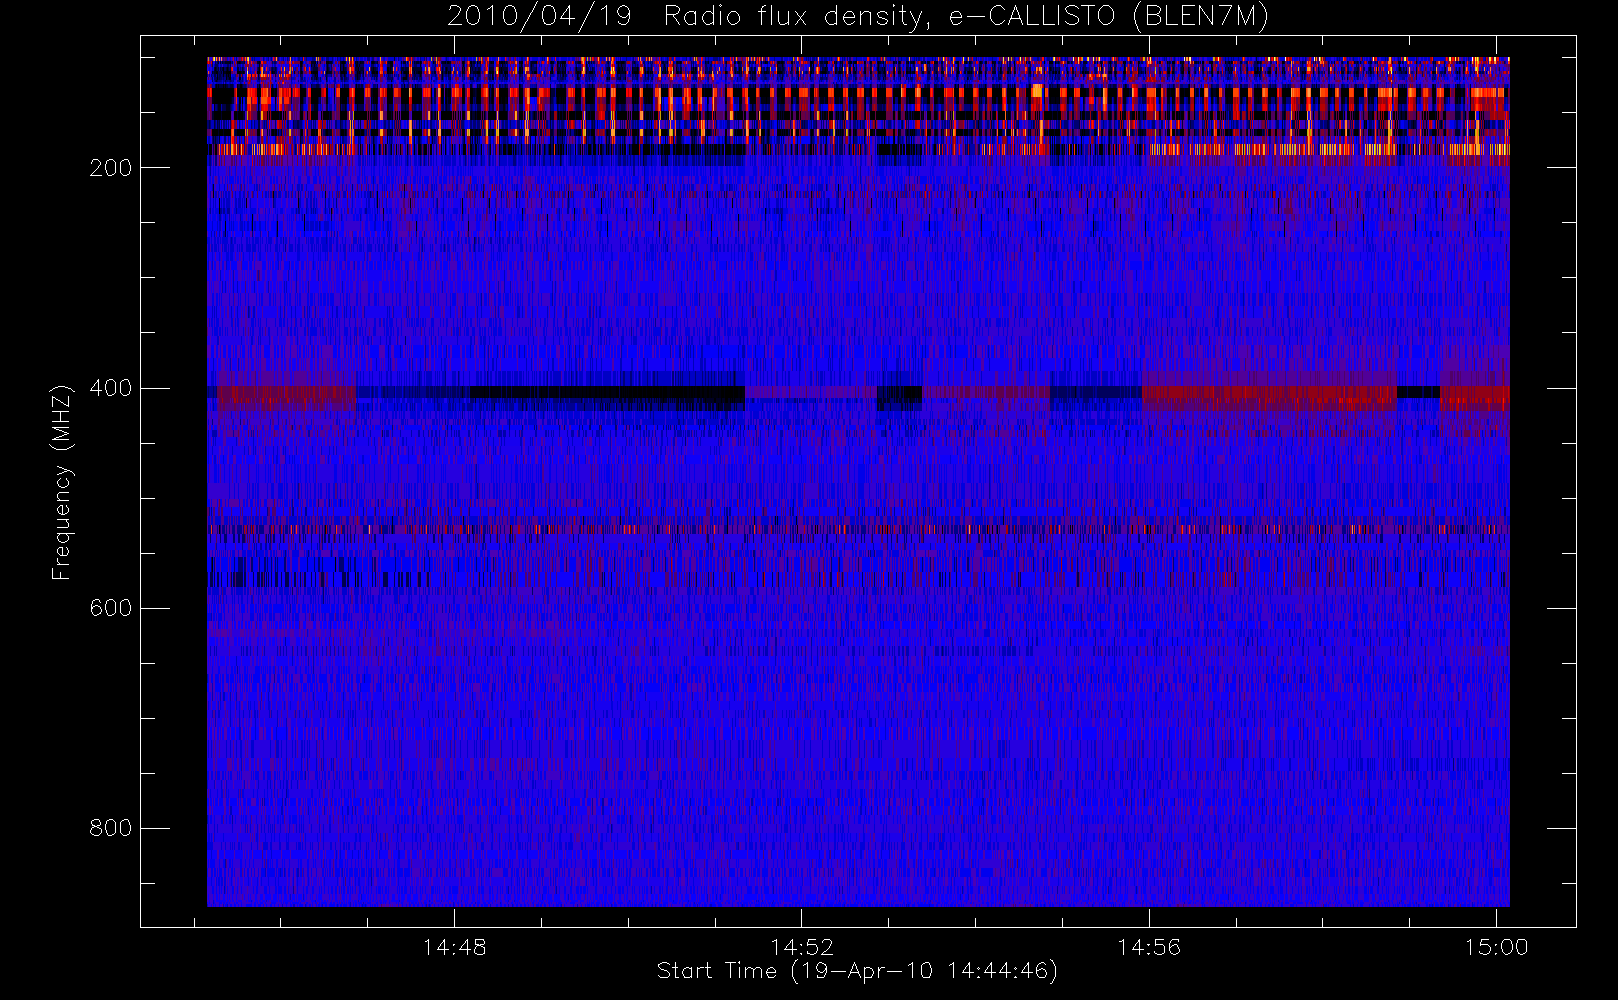Click the "Start Time (19-Apr-10 14:44:46)" label
Image resolution: width=1618 pixels, height=1000 pixels.
(857, 971)
